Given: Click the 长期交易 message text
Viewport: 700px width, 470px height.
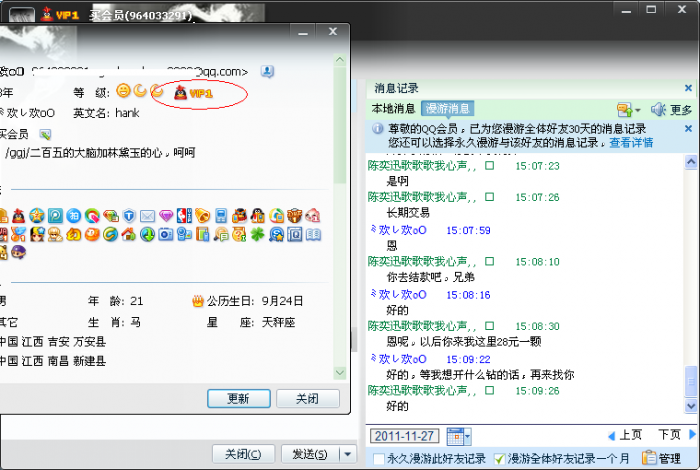Looking at the screenshot, I should pos(408,212).
